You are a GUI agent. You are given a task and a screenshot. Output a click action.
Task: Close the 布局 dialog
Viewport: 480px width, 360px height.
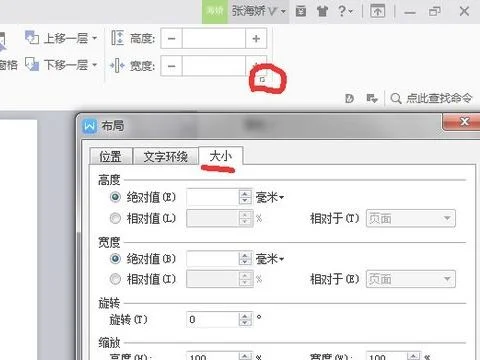tap(463, 122)
